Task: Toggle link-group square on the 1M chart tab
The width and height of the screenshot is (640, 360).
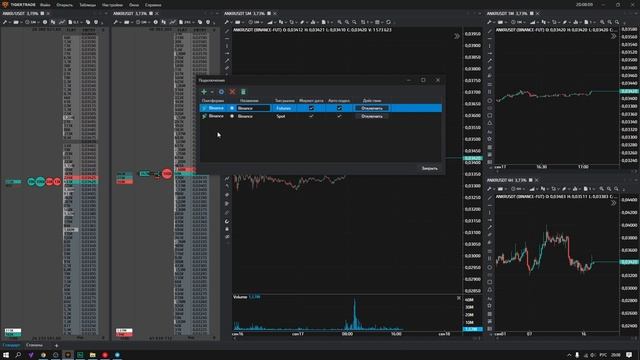Action: coord(531,13)
